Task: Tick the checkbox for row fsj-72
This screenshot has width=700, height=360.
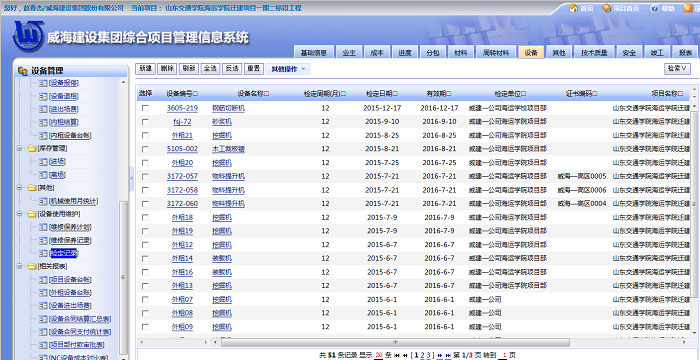Action: [145, 121]
